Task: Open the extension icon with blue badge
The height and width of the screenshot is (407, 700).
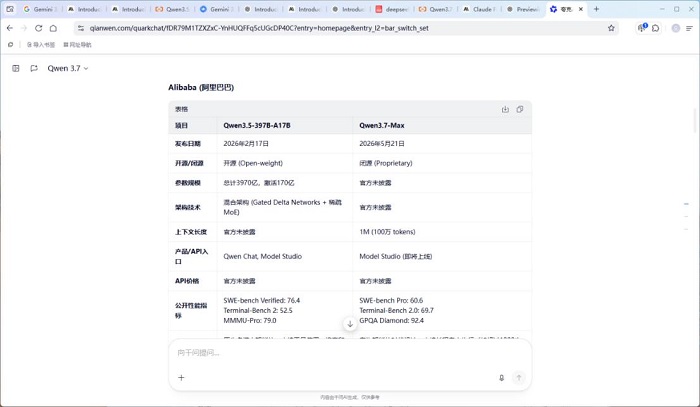Action: 642,28
